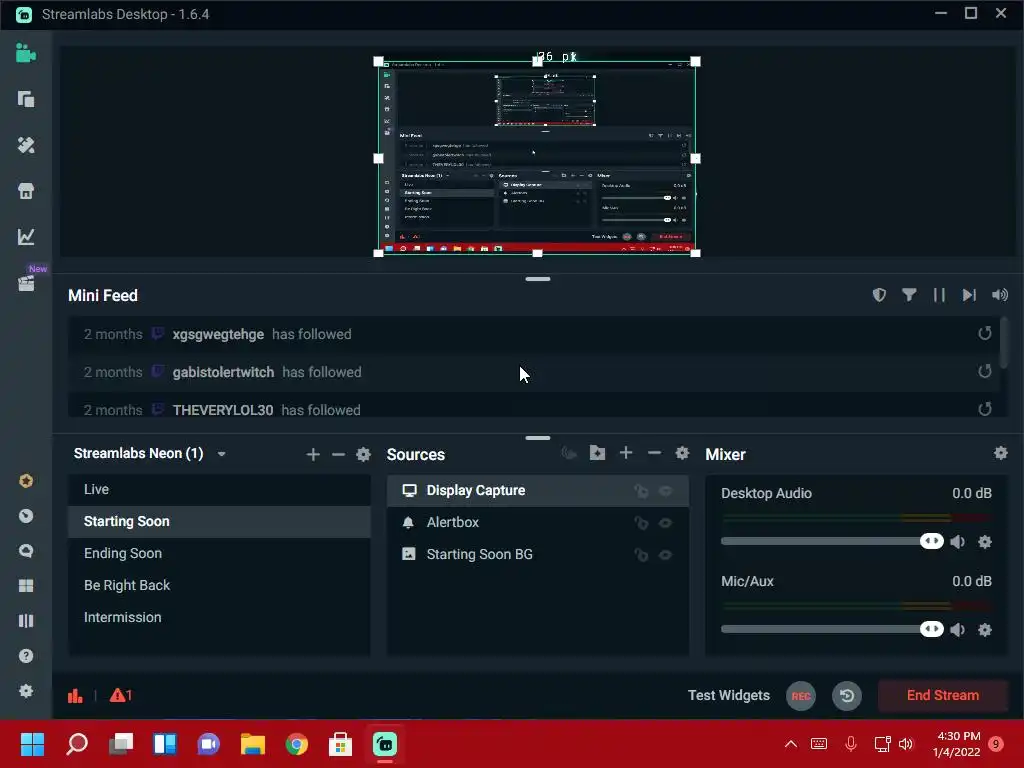Viewport: 1024px width, 768px height.
Task: Open the App Store icon in sidebar
Action: (x=25, y=191)
